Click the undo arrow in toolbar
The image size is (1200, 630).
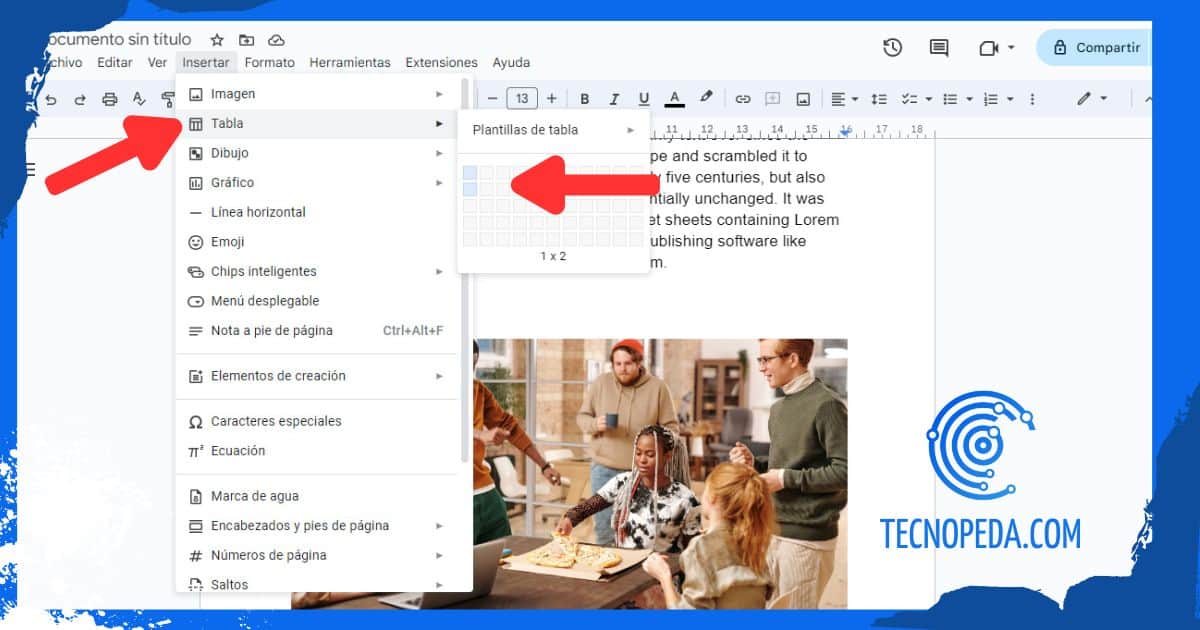coord(51,99)
